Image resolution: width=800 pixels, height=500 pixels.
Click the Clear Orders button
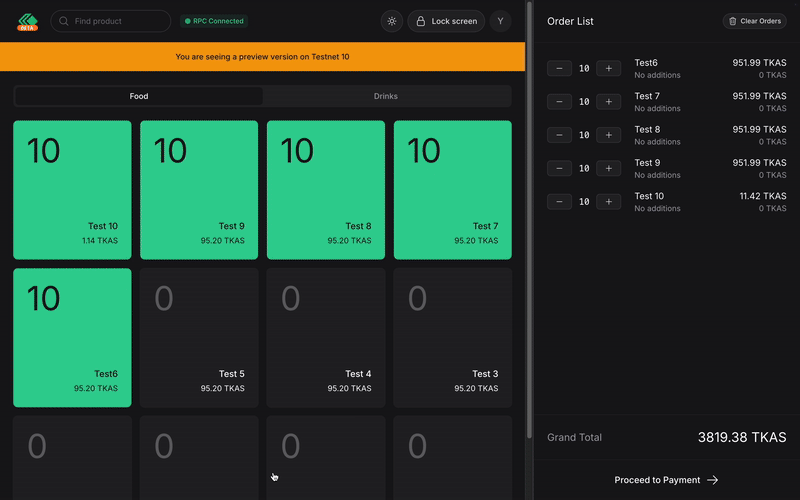pyautogui.click(x=755, y=21)
